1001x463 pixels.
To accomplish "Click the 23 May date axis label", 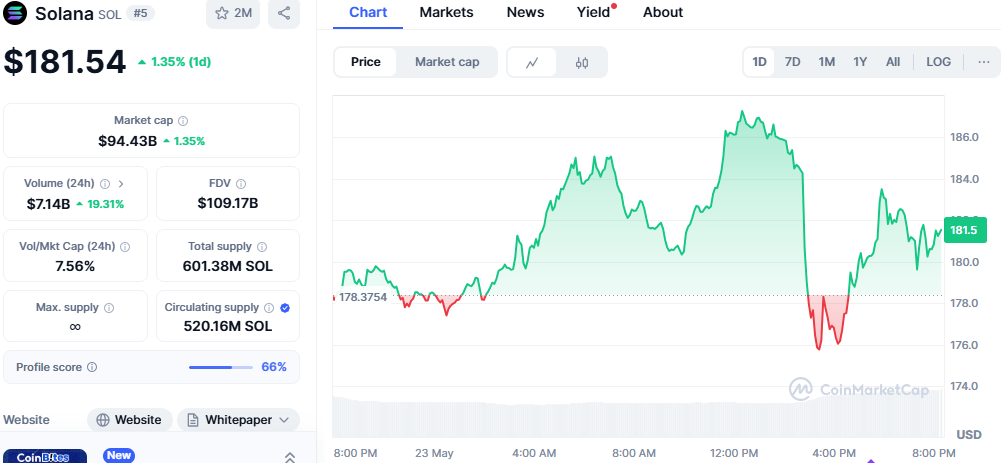I will 434,453.
